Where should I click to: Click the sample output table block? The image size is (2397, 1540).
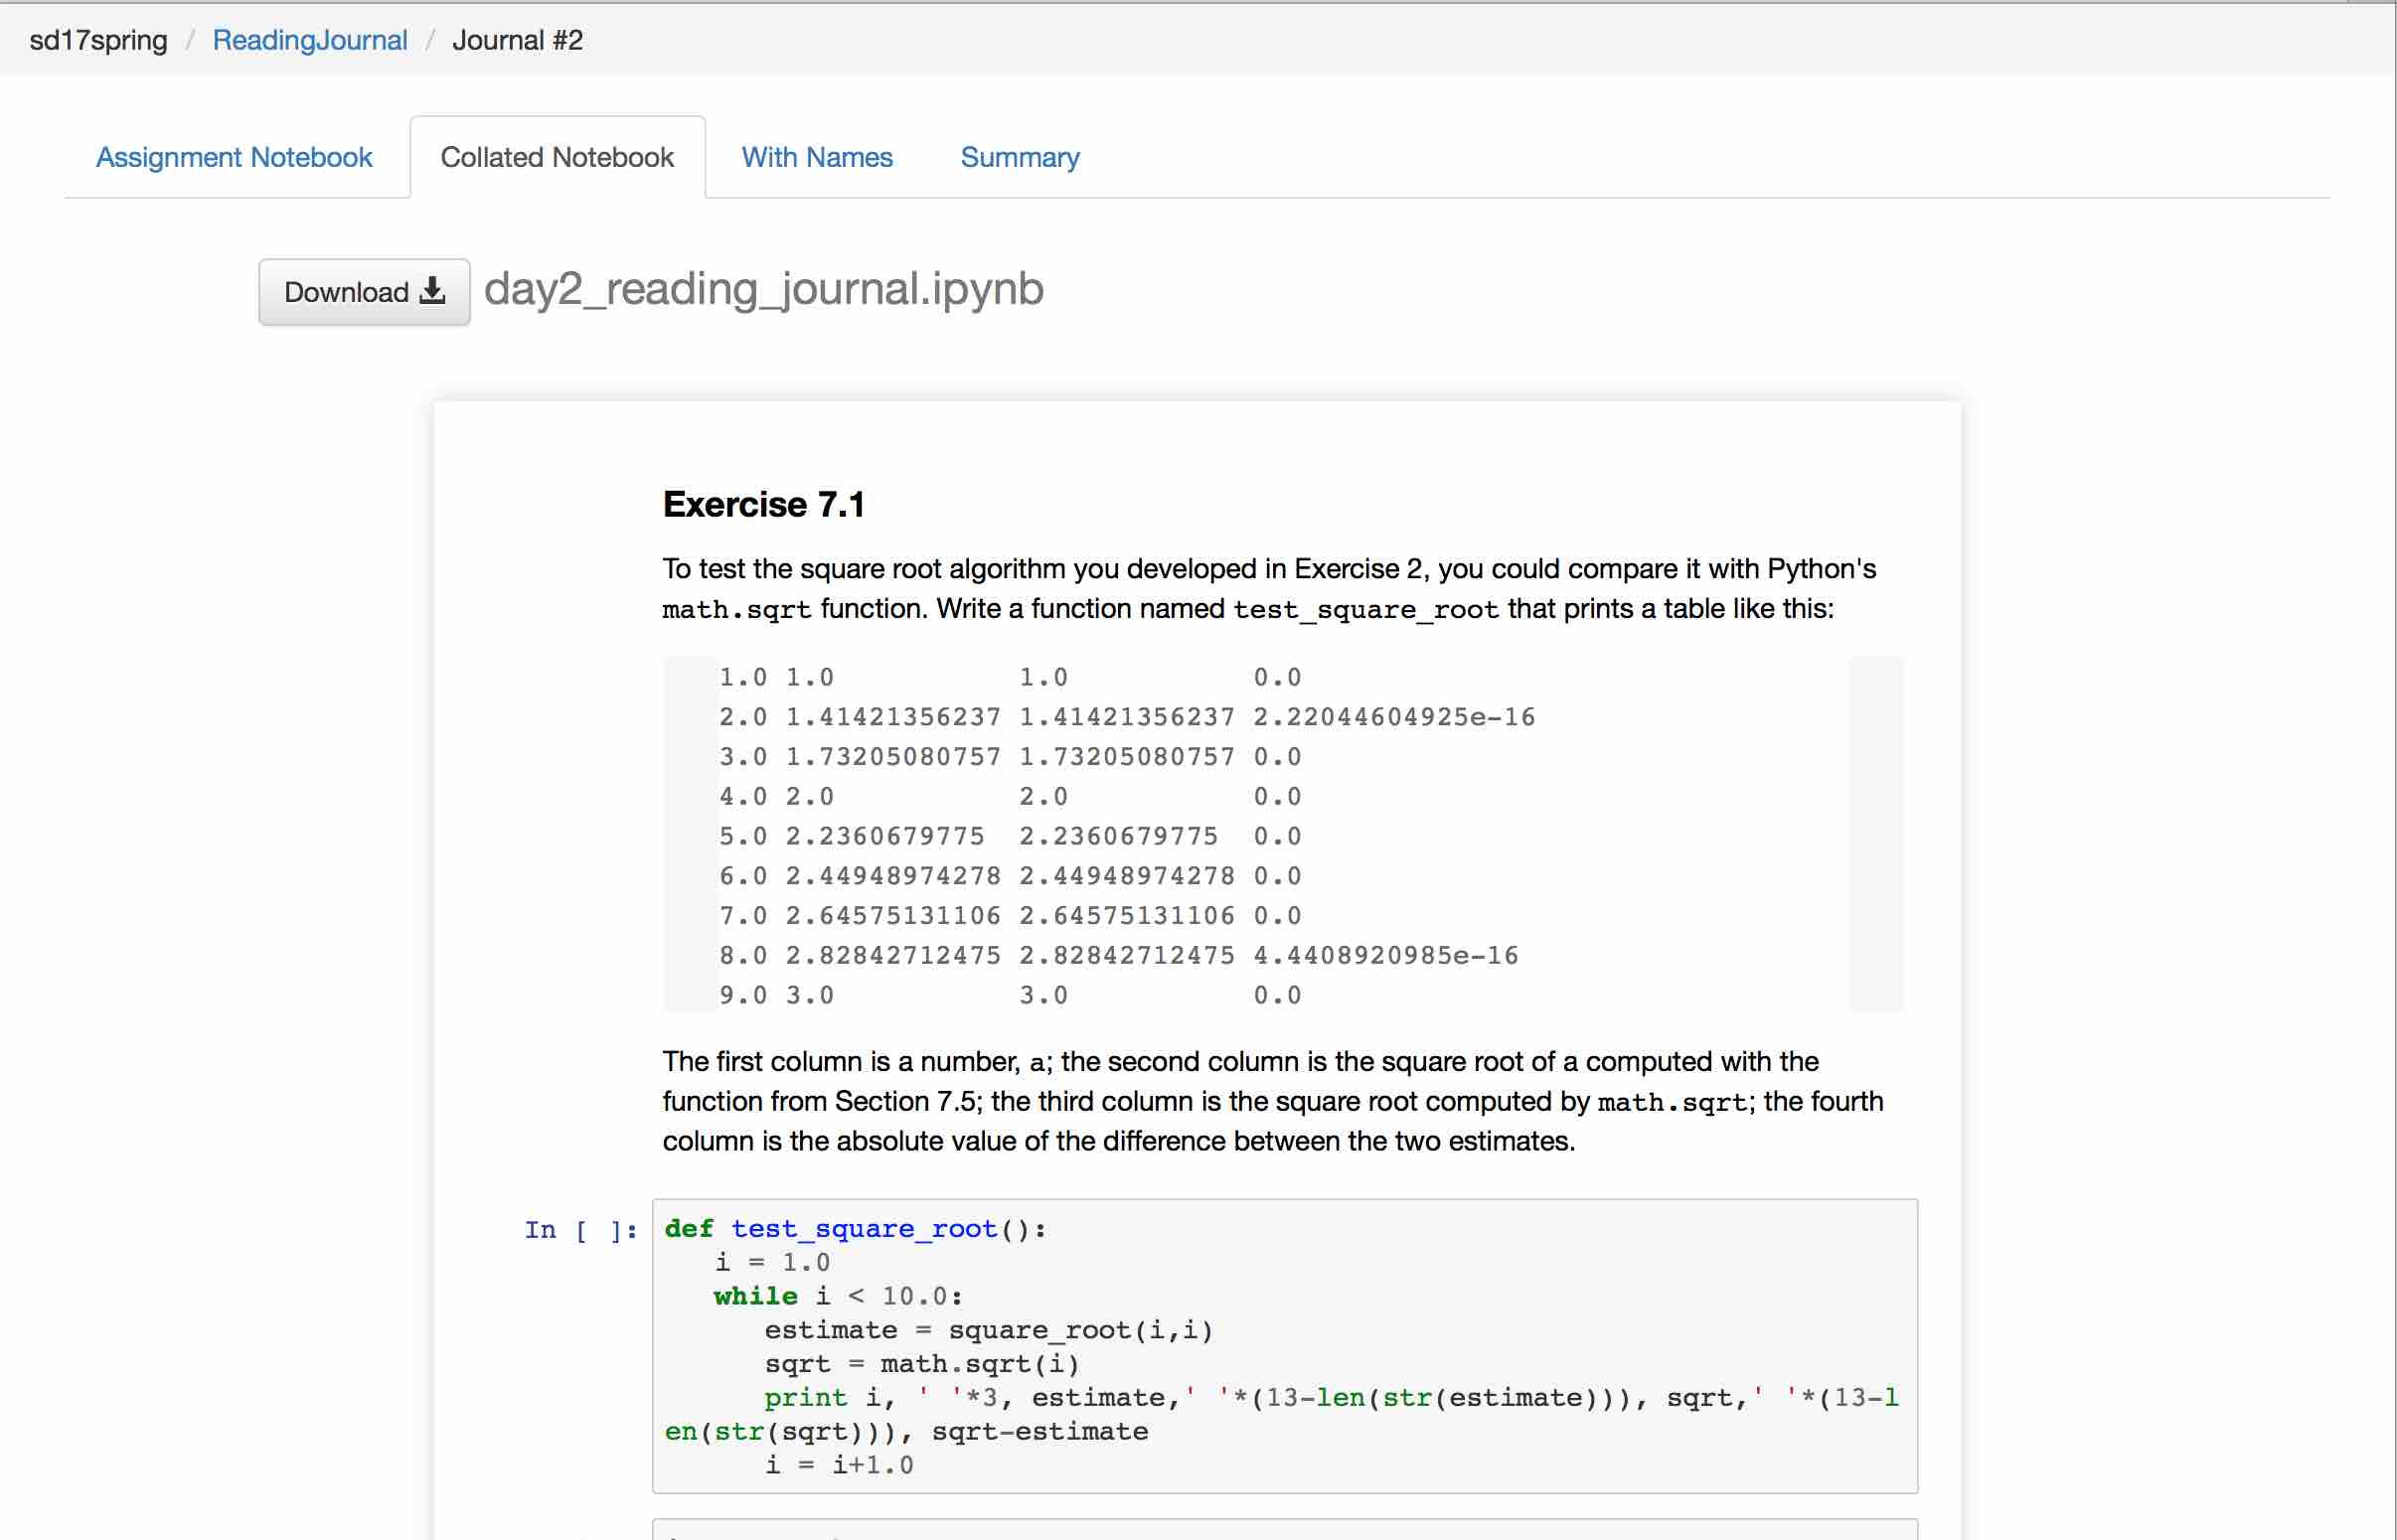[1282, 835]
